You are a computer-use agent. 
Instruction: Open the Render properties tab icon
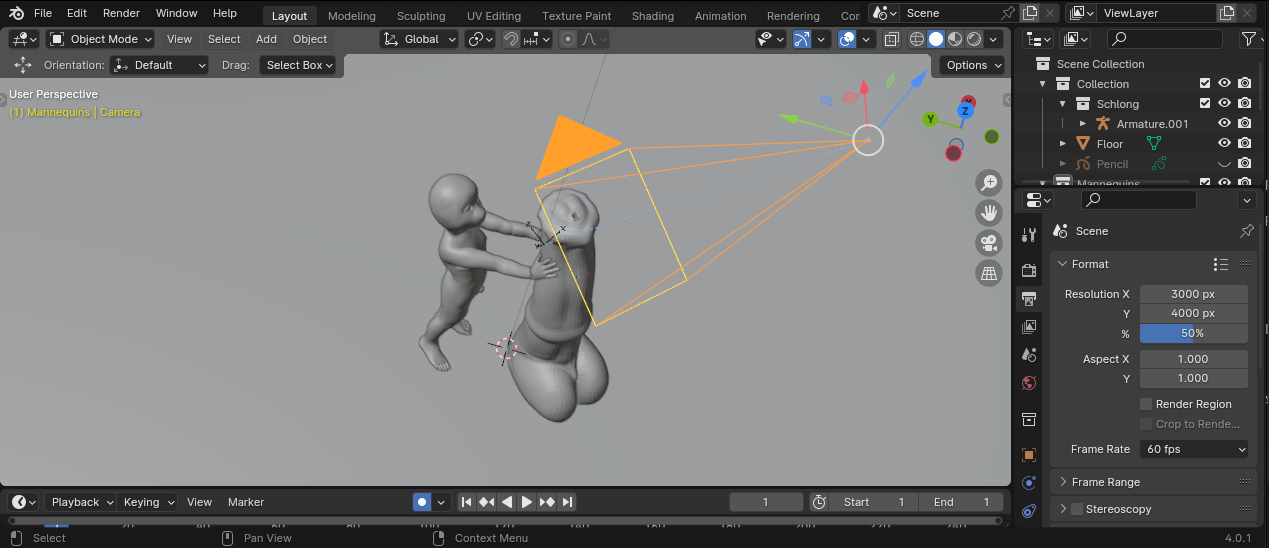click(x=1029, y=270)
